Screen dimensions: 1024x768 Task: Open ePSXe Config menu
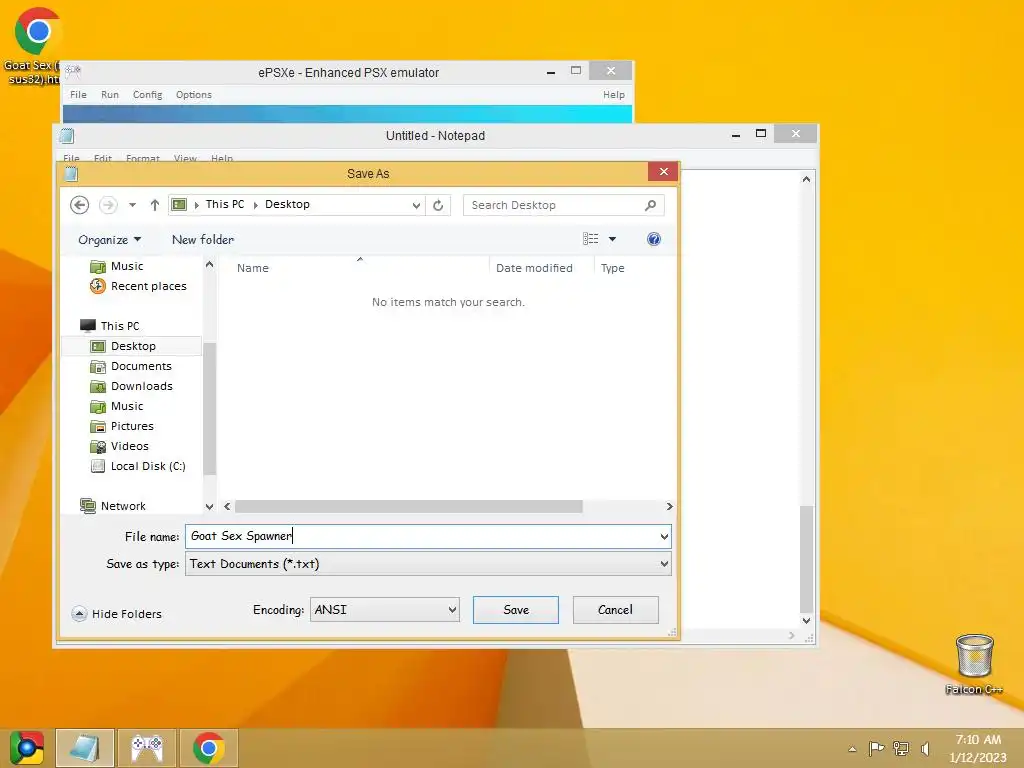point(148,95)
